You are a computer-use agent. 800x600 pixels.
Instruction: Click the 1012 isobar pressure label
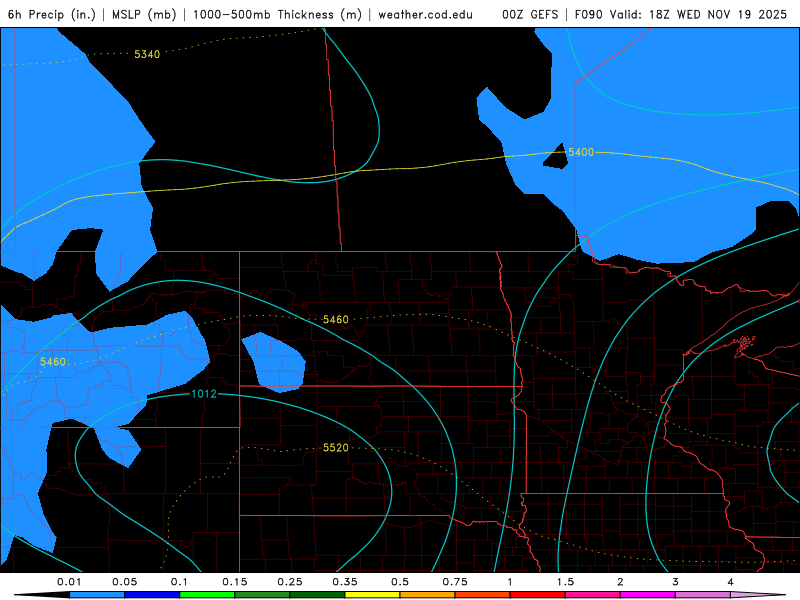coord(204,394)
